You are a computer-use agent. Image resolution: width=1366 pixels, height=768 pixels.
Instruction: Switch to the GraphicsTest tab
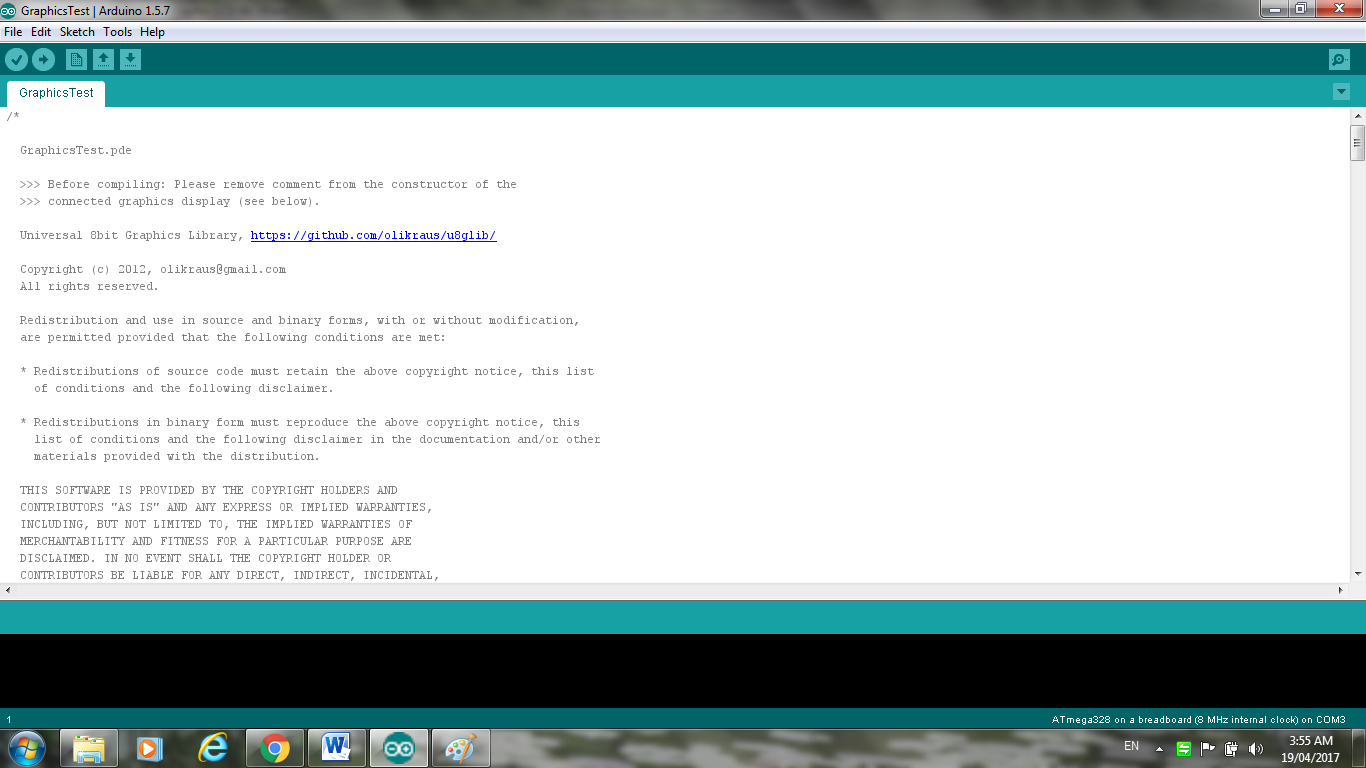pyautogui.click(x=56, y=93)
